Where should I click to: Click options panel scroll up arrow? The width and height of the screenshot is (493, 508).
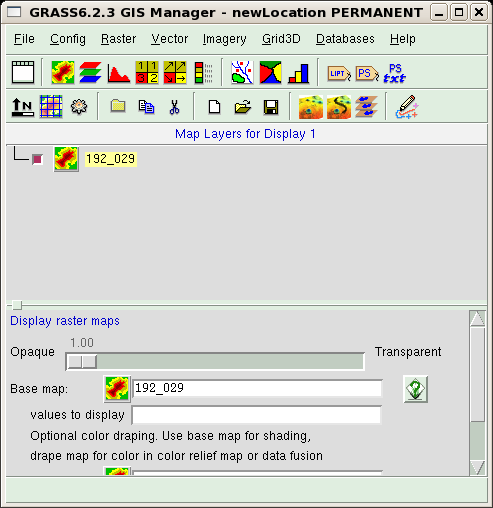[477, 319]
